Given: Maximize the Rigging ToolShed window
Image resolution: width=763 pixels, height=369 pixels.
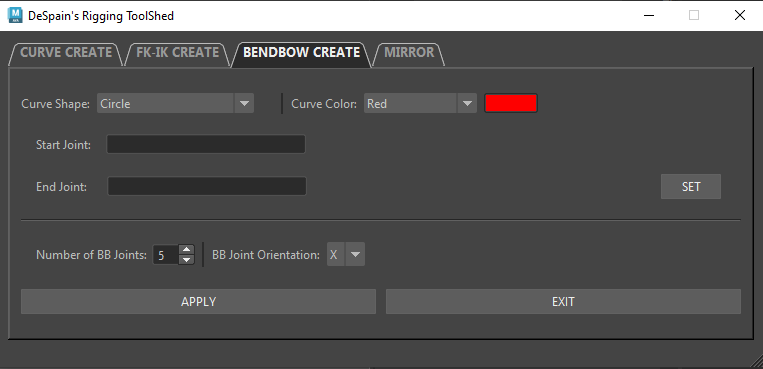Looking at the screenshot, I should tap(694, 16).
